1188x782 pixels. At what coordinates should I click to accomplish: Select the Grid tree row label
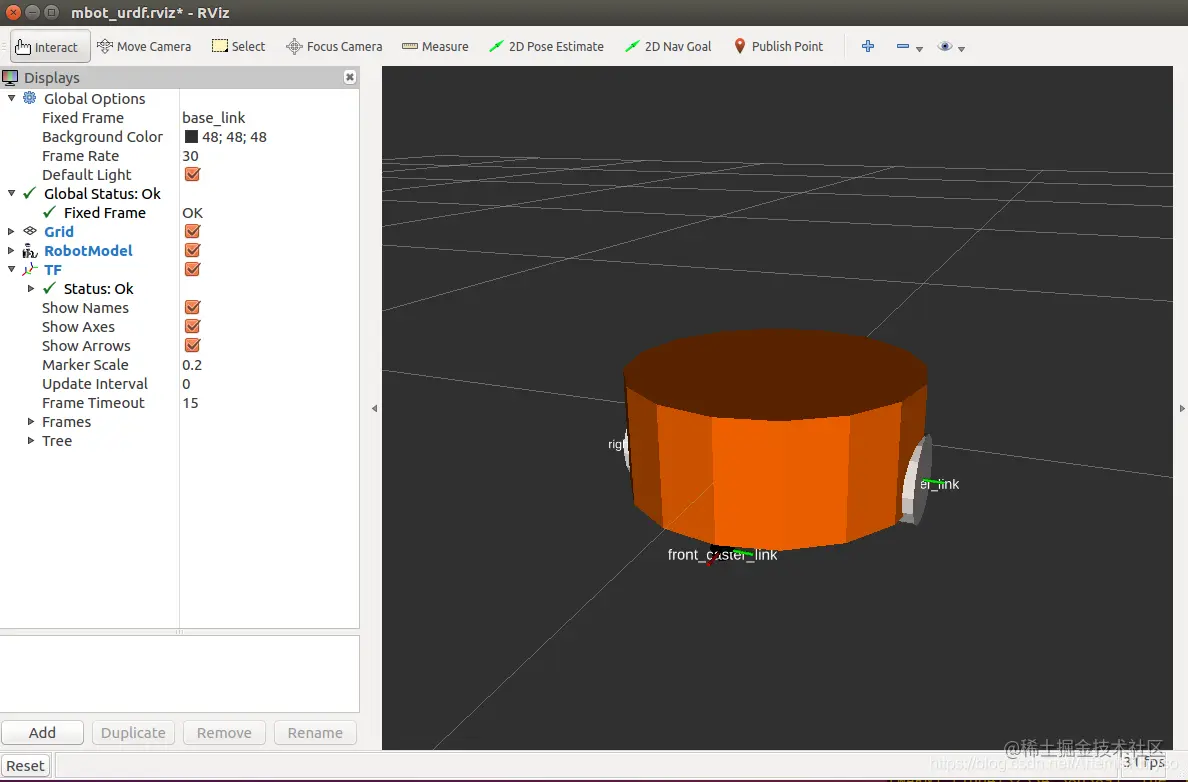click(58, 231)
